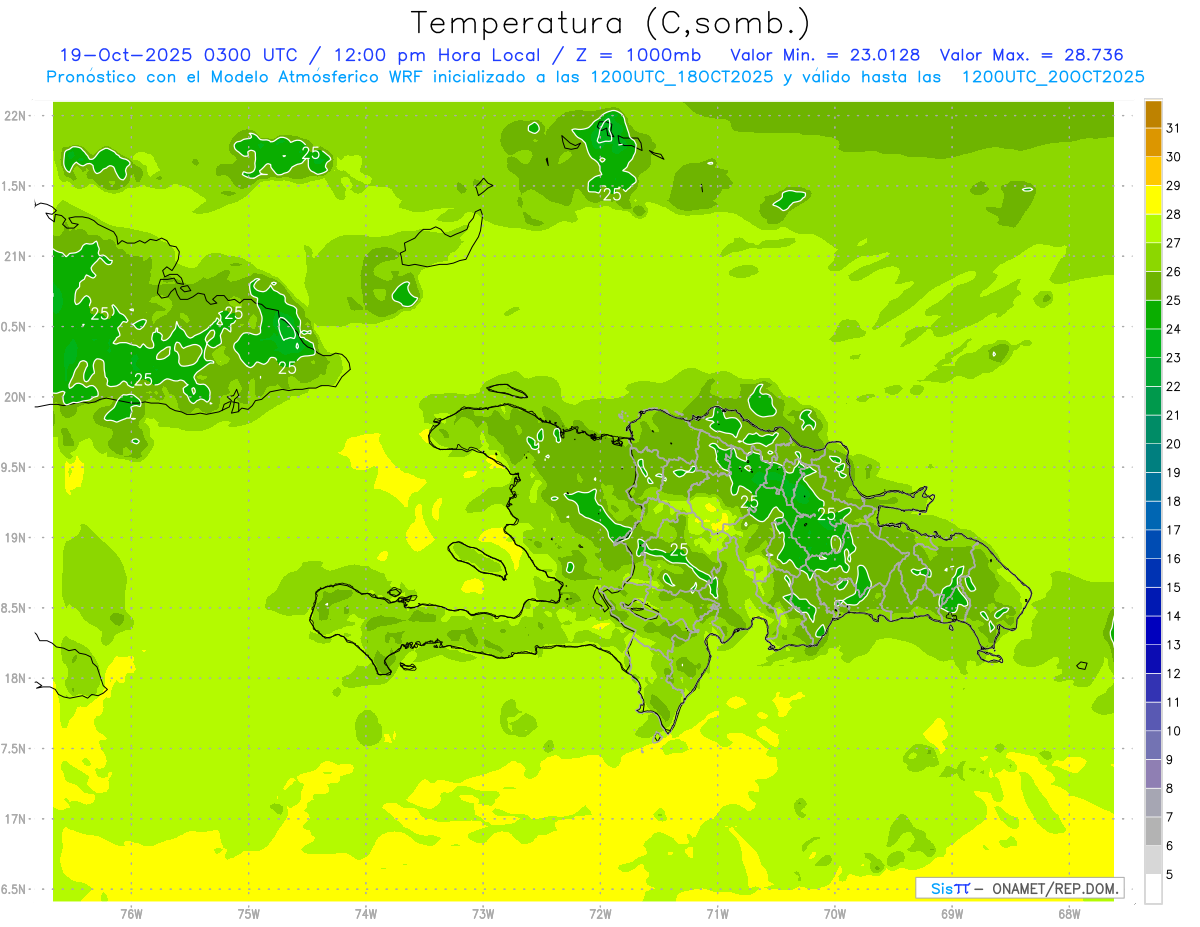Click the purple swatch between 8 and 9
This screenshot has height=927, width=1200.
pos(1153,774)
